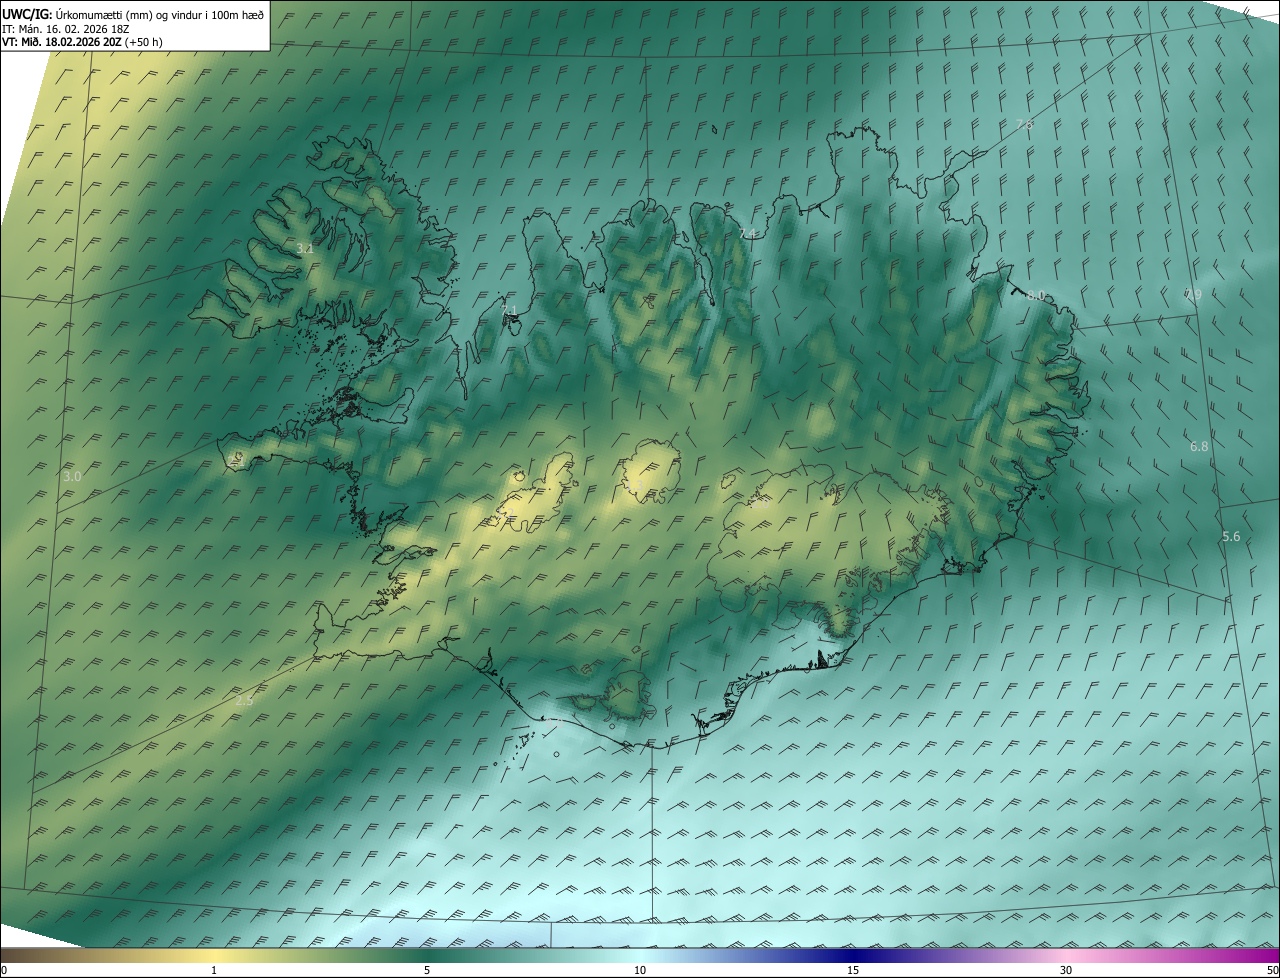Click the 8.0 value label on the map
The height and width of the screenshot is (978, 1280).
click(1035, 295)
